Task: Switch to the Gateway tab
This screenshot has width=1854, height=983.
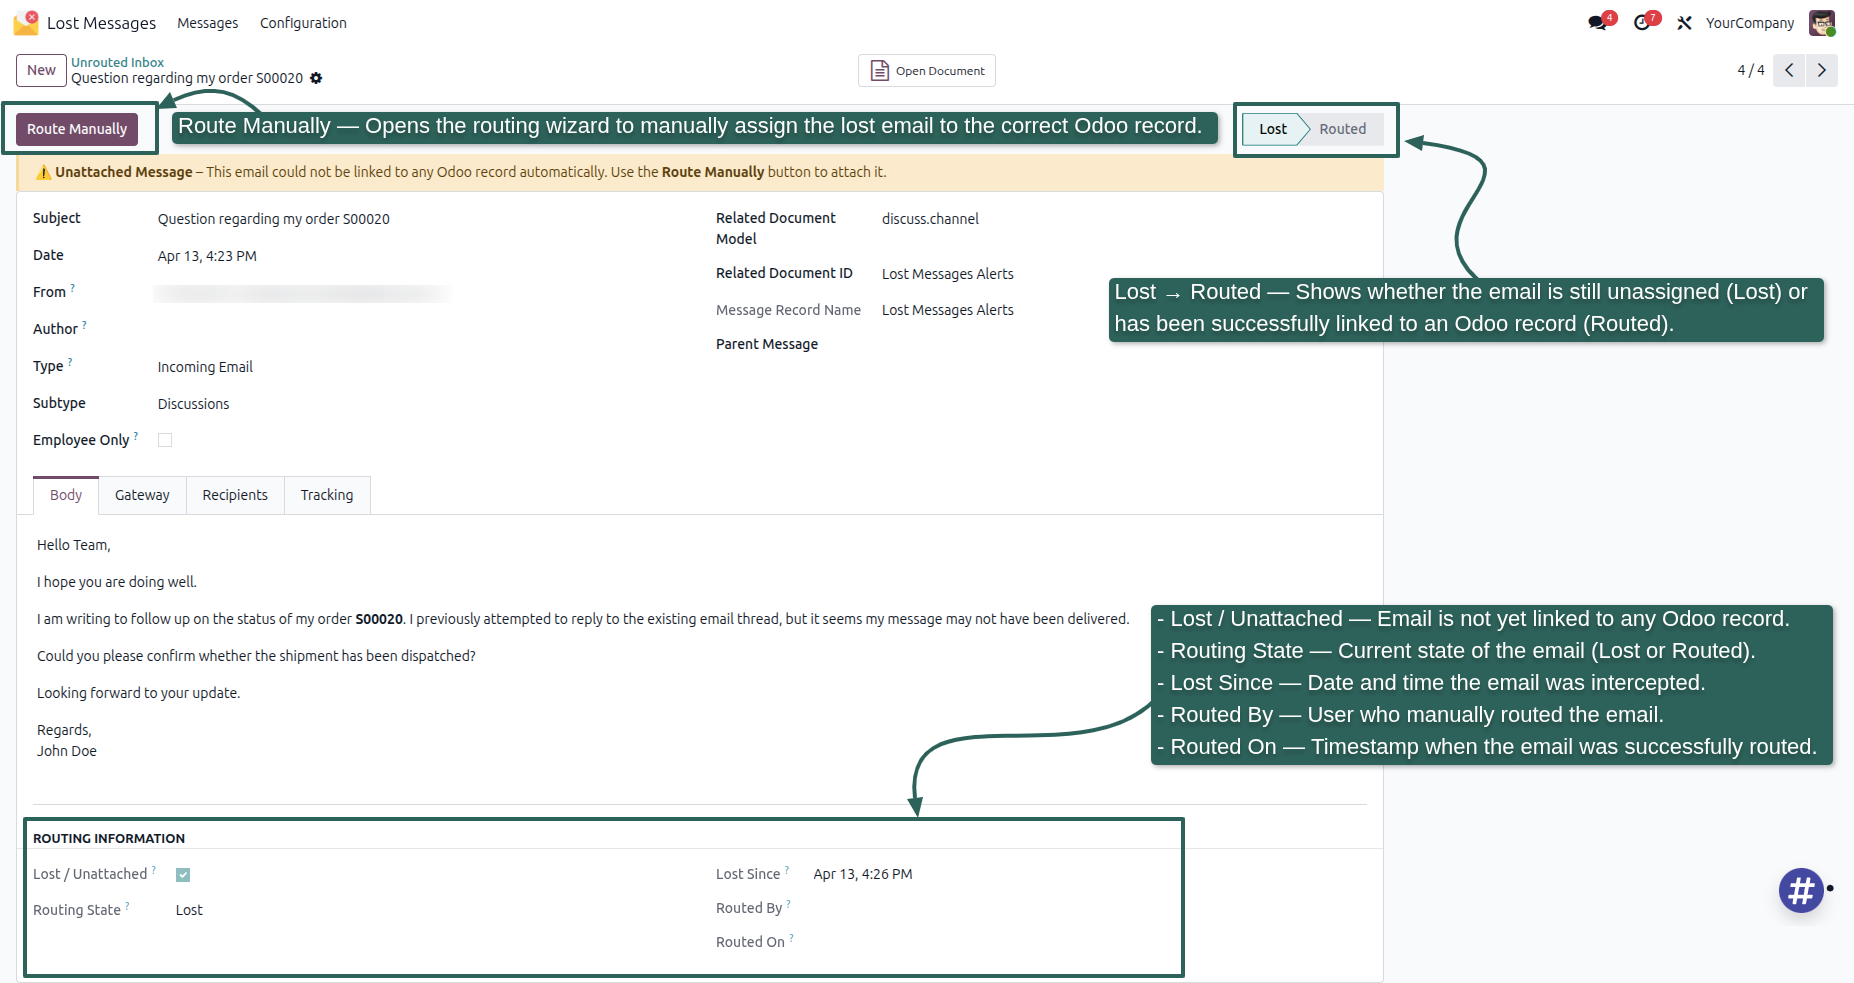Action: [142, 495]
